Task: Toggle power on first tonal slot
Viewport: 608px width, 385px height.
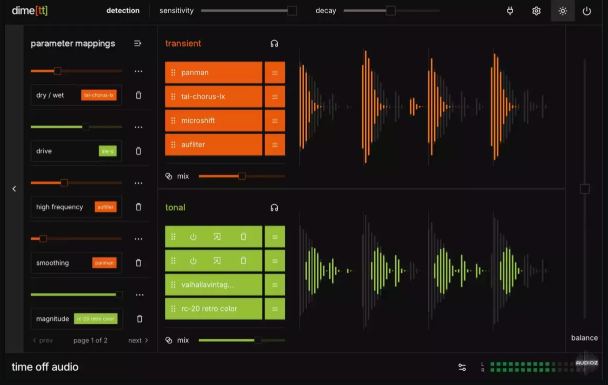Action: point(193,237)
